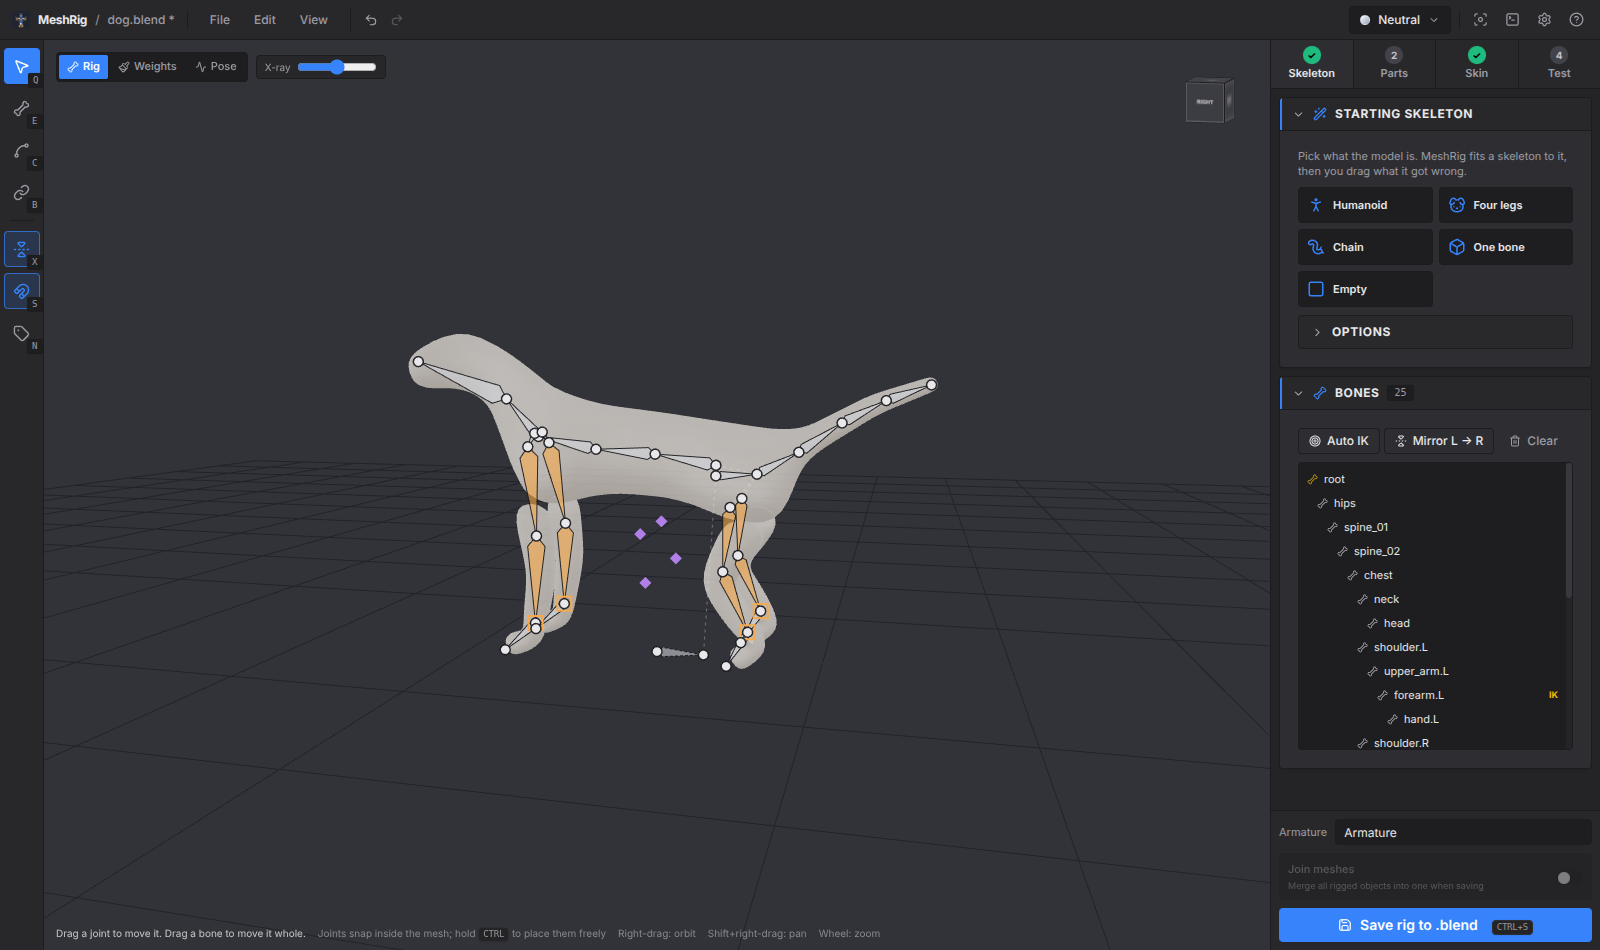Click the bone count badge 25

[1400, 393]
